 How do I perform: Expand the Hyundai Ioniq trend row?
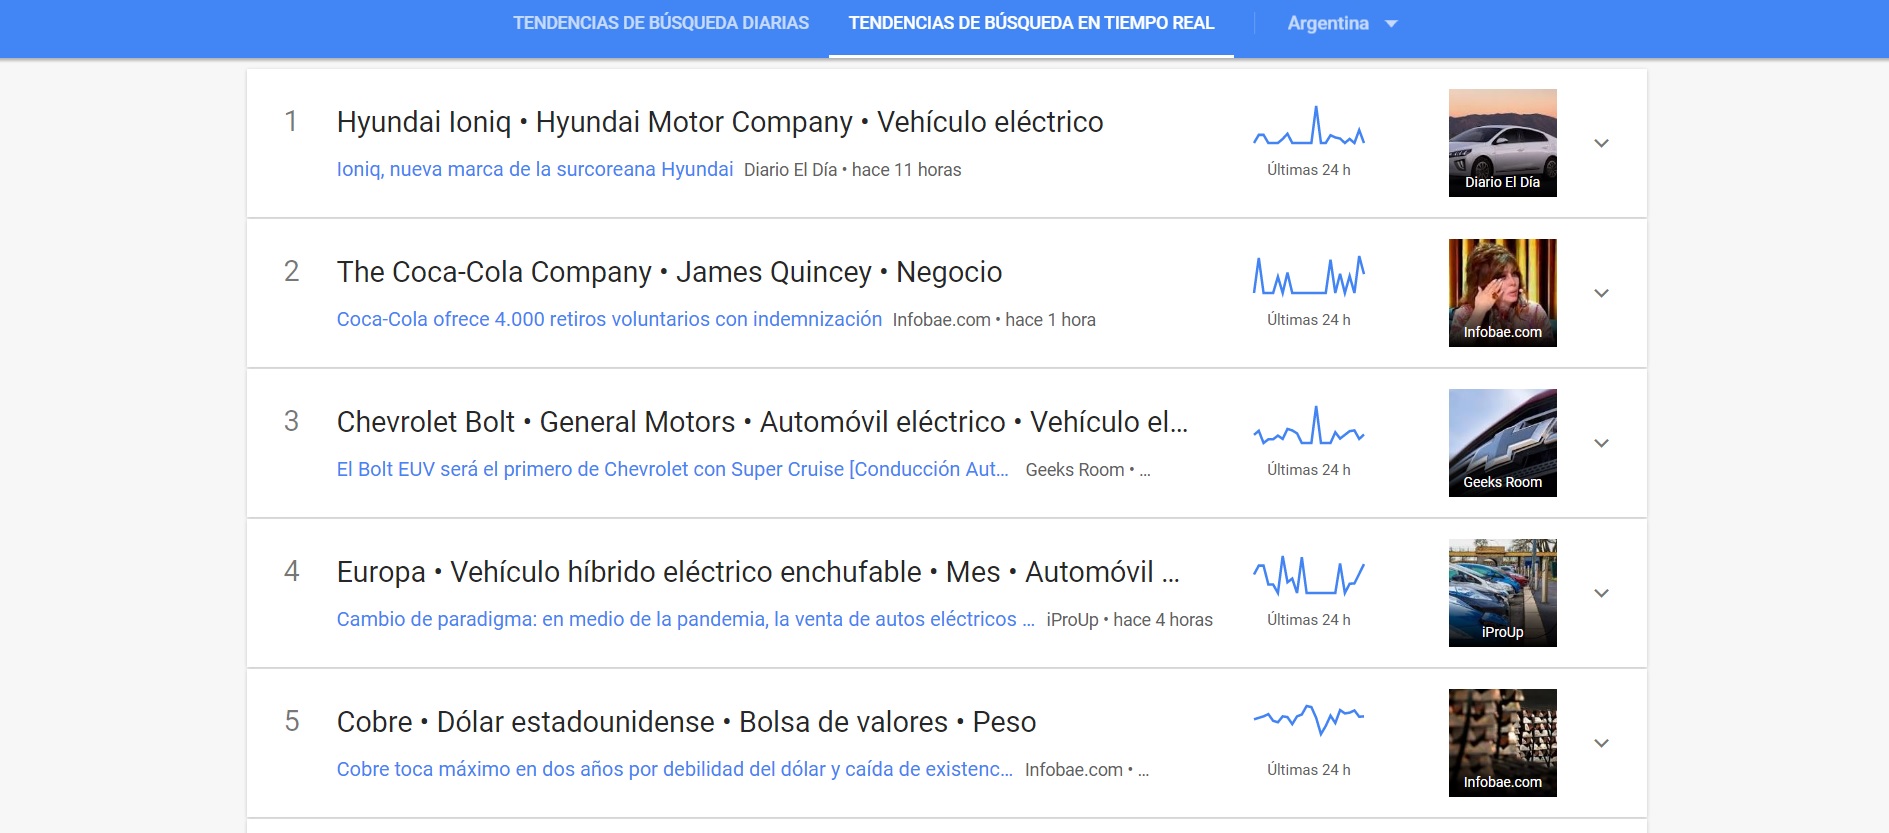[1601, 143]
